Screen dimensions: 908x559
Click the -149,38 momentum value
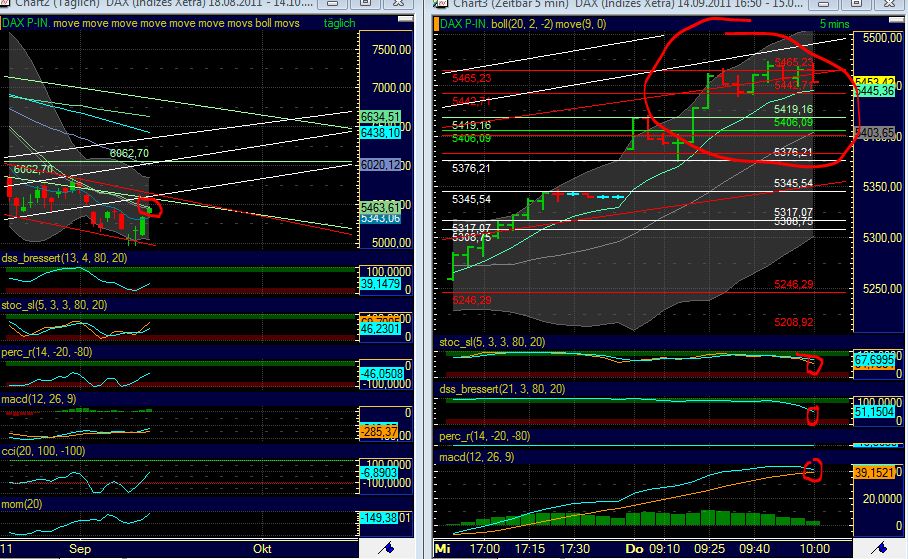coord(379,518)
